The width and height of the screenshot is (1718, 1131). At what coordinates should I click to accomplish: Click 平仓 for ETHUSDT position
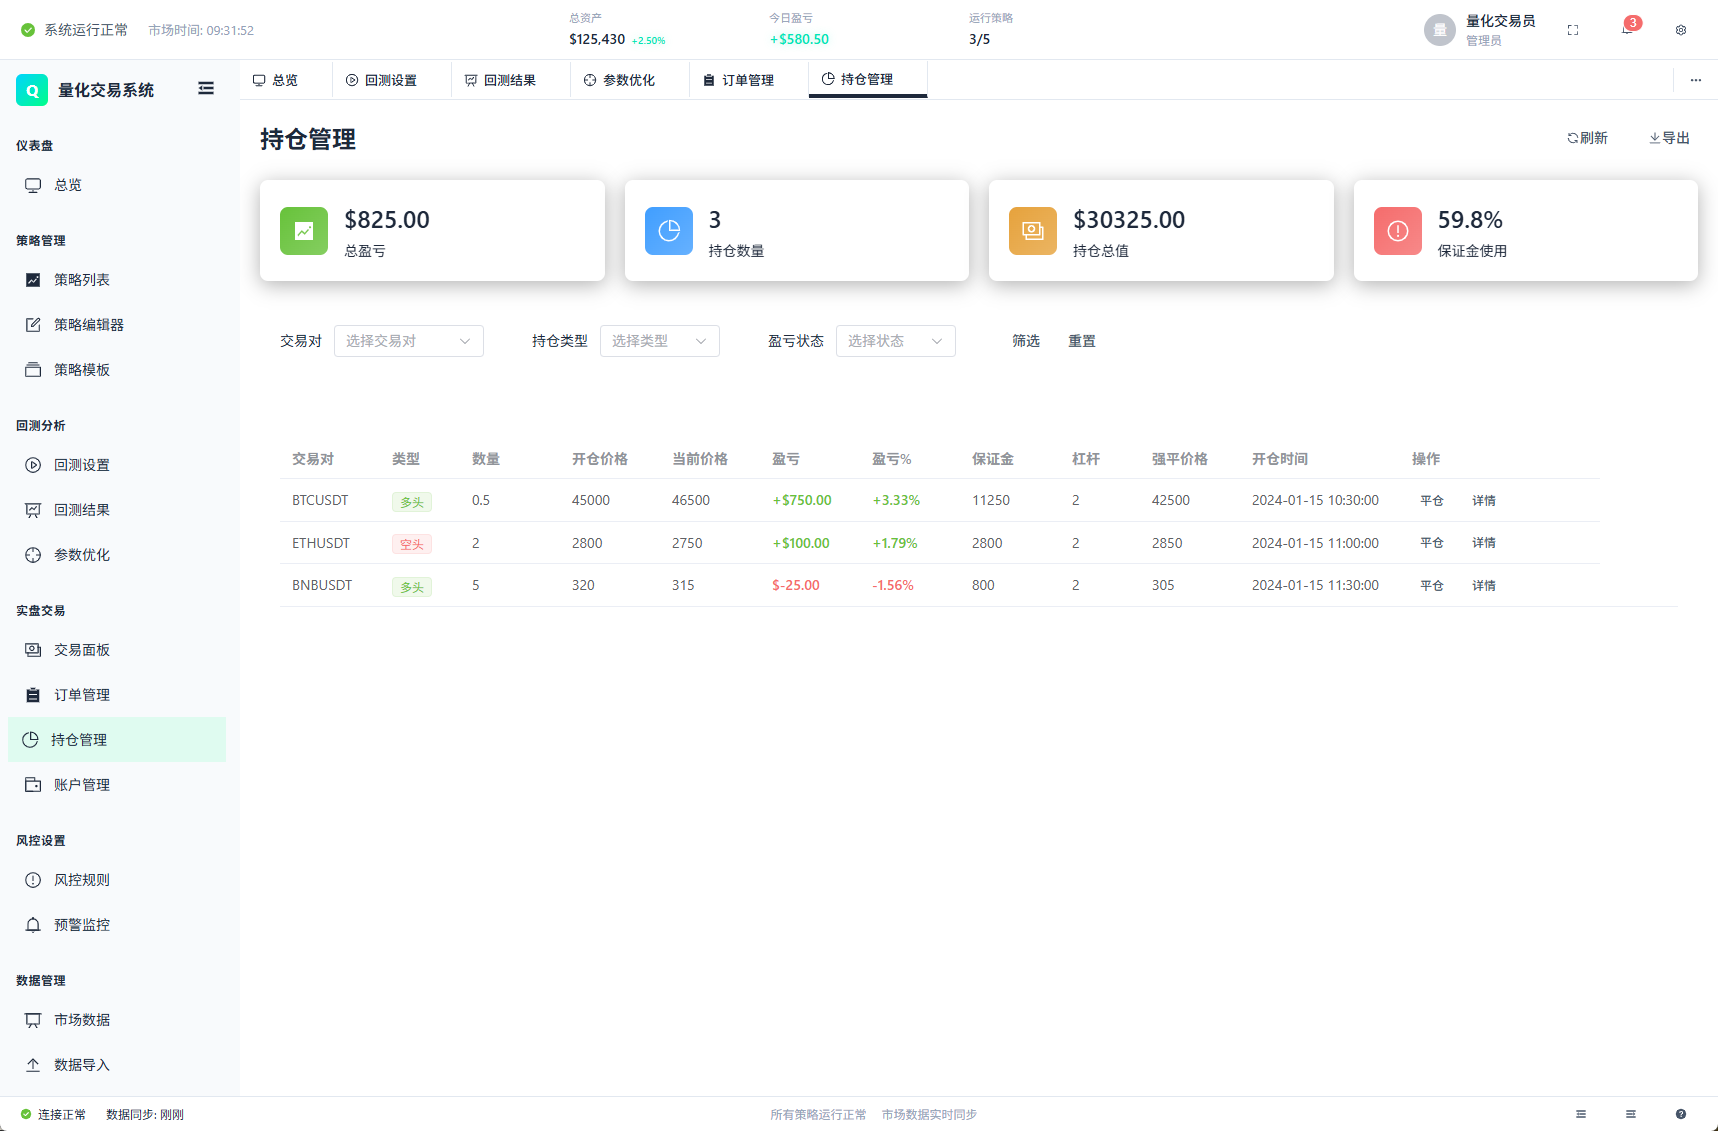pos(1432,543)
